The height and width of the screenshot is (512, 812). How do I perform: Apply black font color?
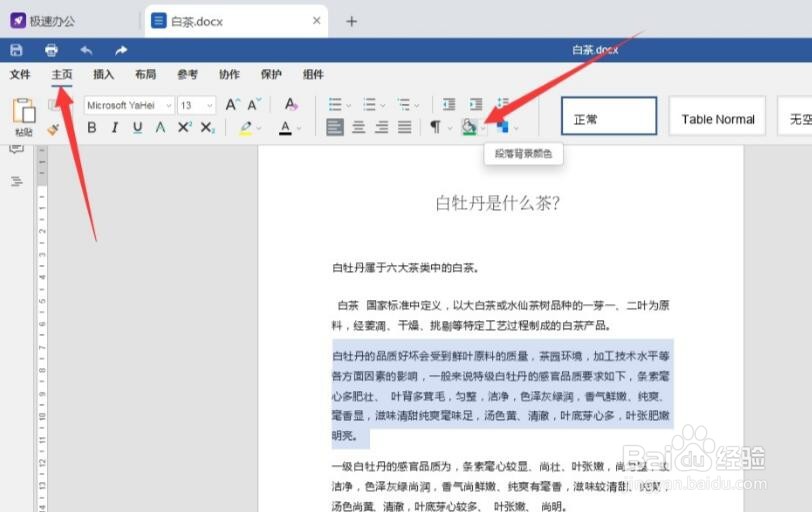pyautogui.click(x=285, y=128)
